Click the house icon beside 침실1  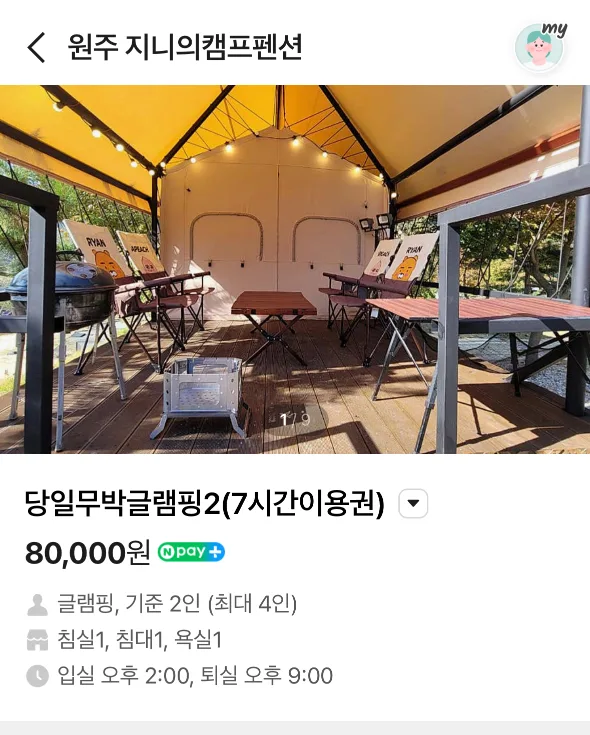(37, 640)
